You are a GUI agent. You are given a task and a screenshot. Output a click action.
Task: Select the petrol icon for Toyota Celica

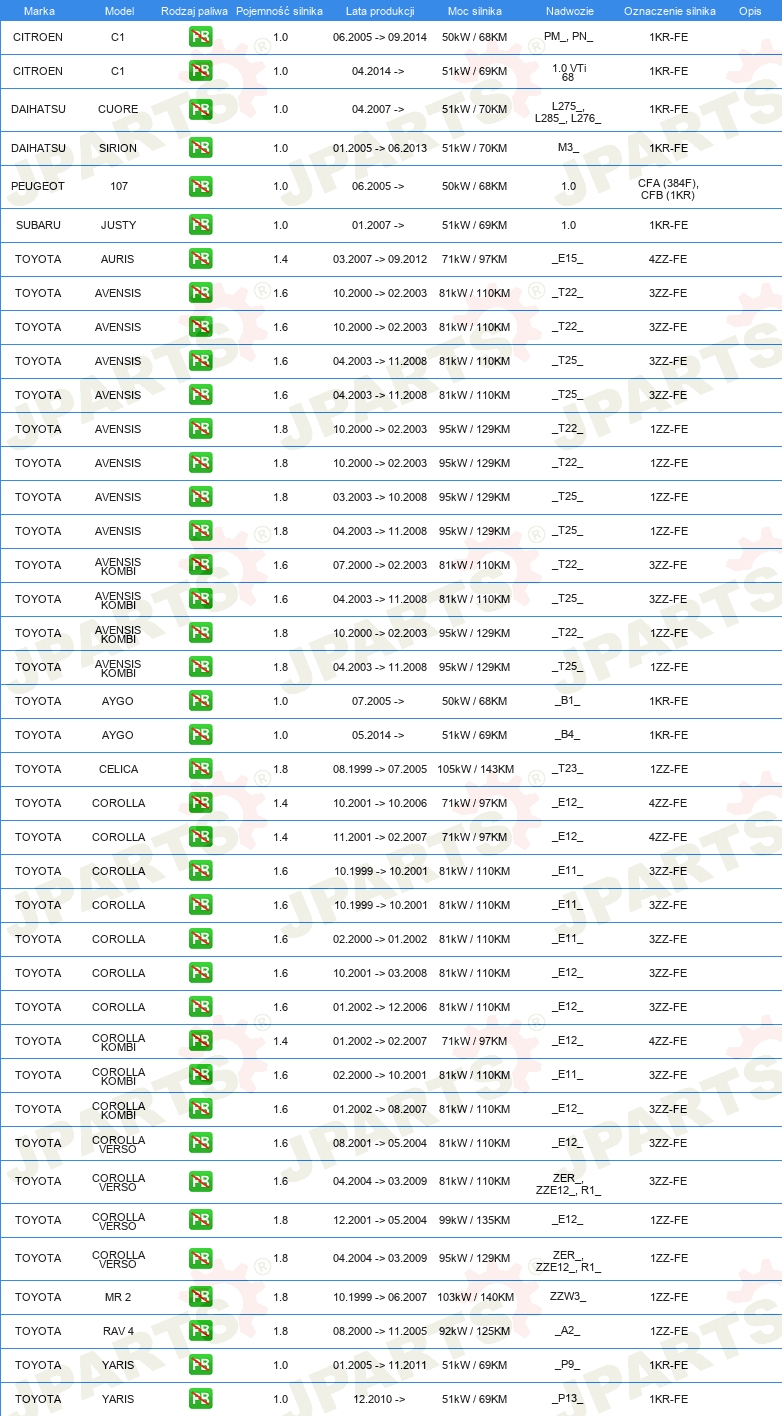[x=200, y=769]
